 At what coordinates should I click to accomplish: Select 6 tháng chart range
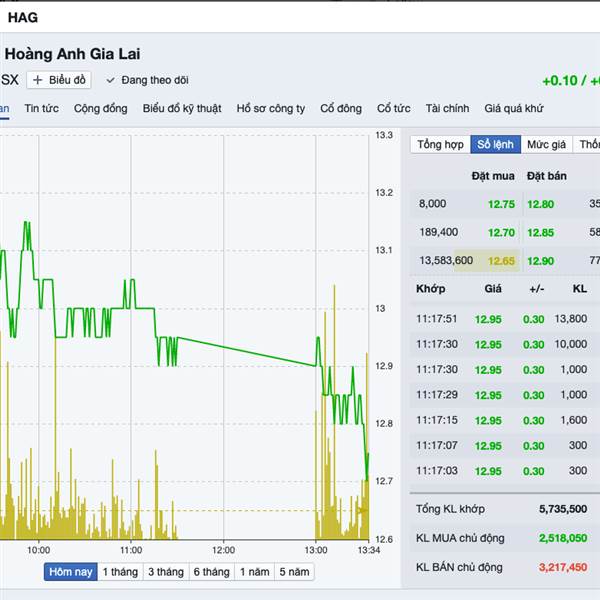pos(212,572)
